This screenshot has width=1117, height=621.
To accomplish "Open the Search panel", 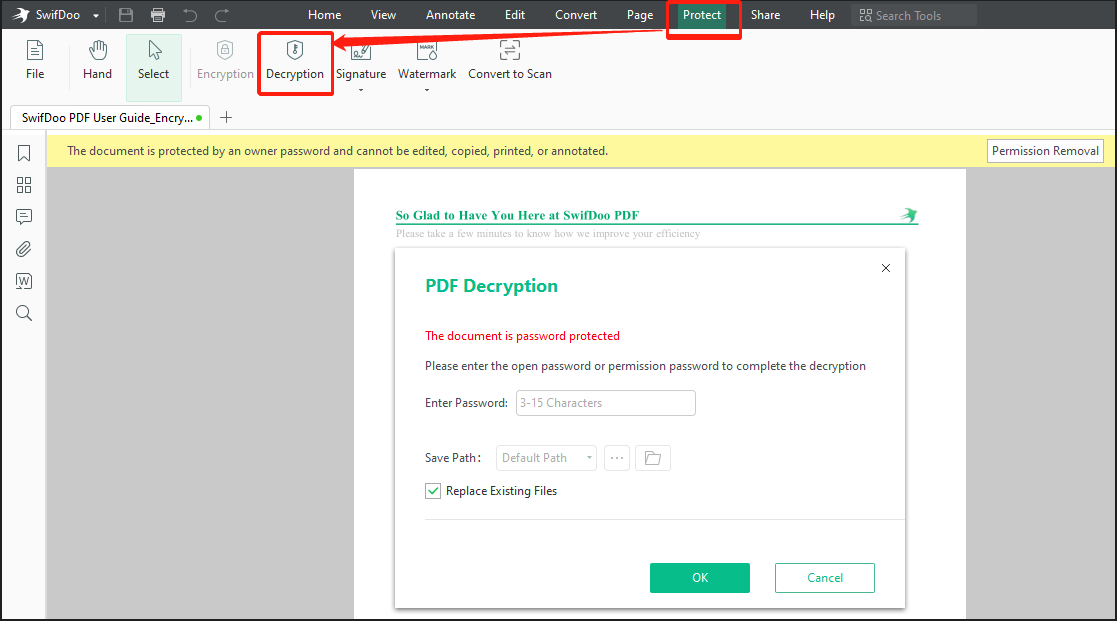I will (24, 312).
